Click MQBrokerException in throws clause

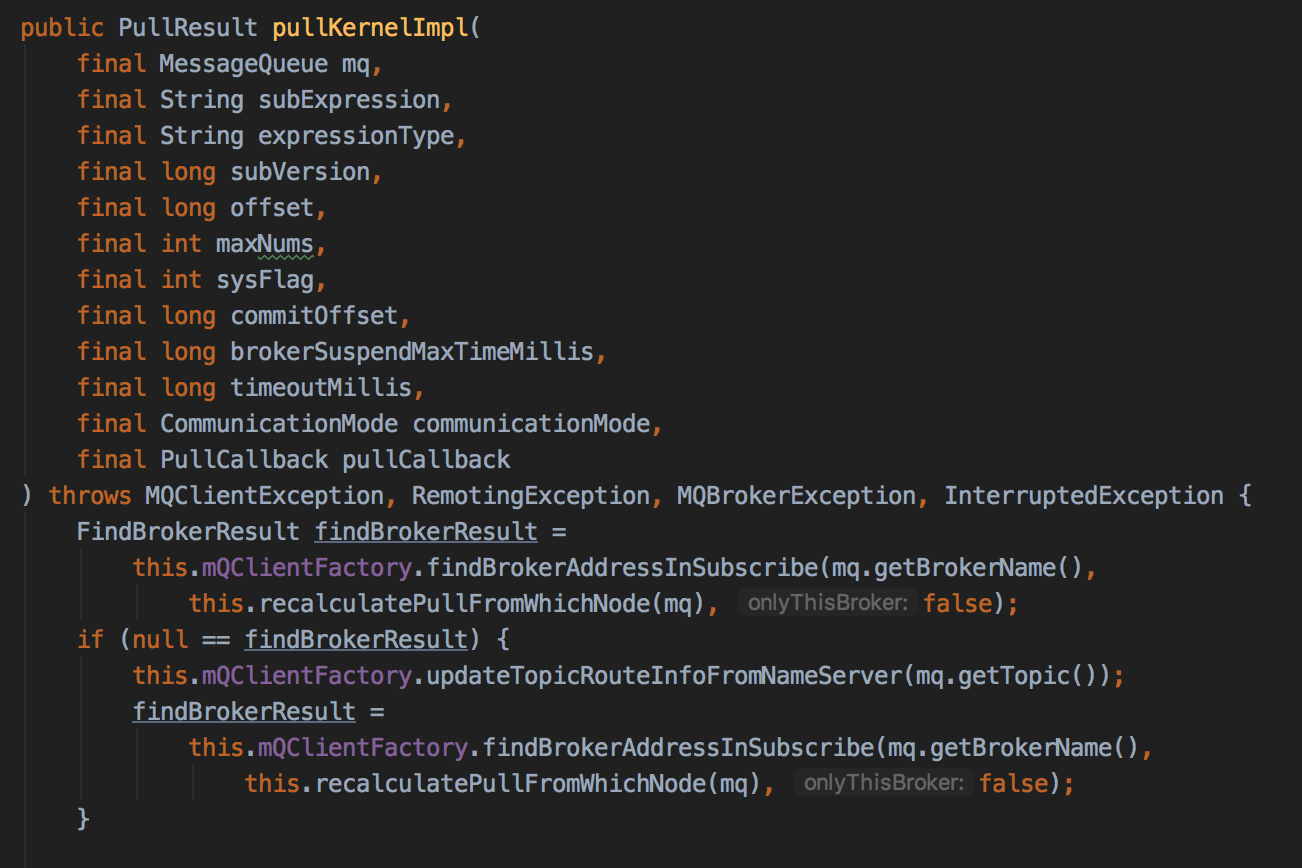click(796, 496)
